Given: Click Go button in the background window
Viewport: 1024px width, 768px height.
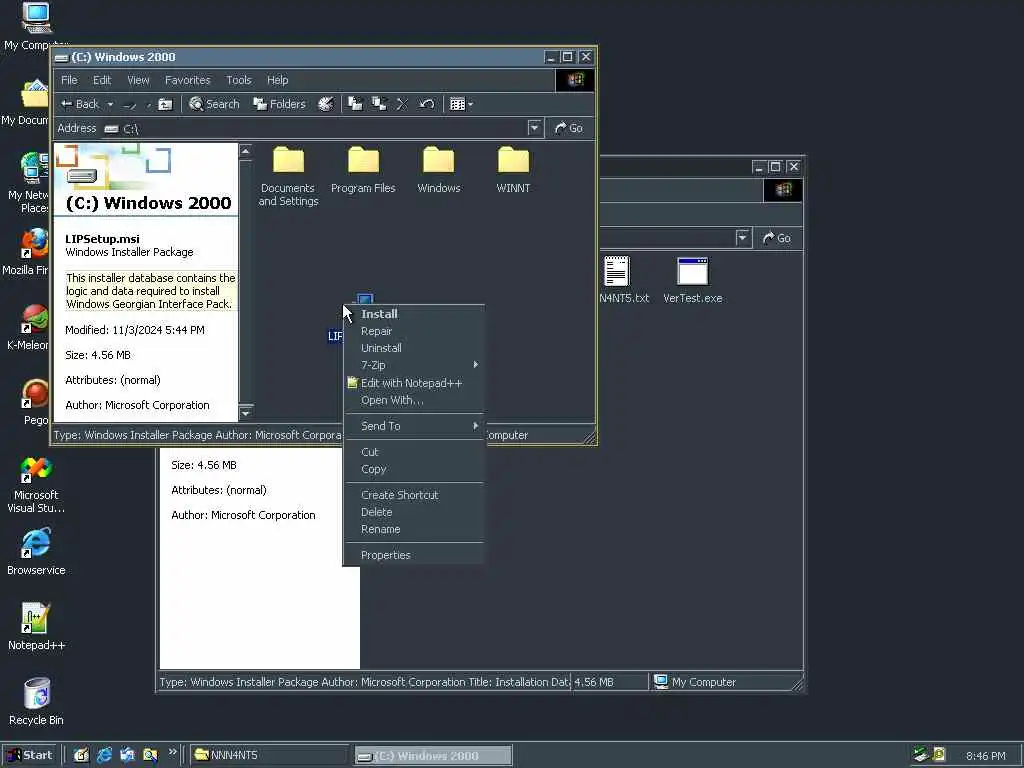Looking at the screenshot, I should (x=777, y=238).
